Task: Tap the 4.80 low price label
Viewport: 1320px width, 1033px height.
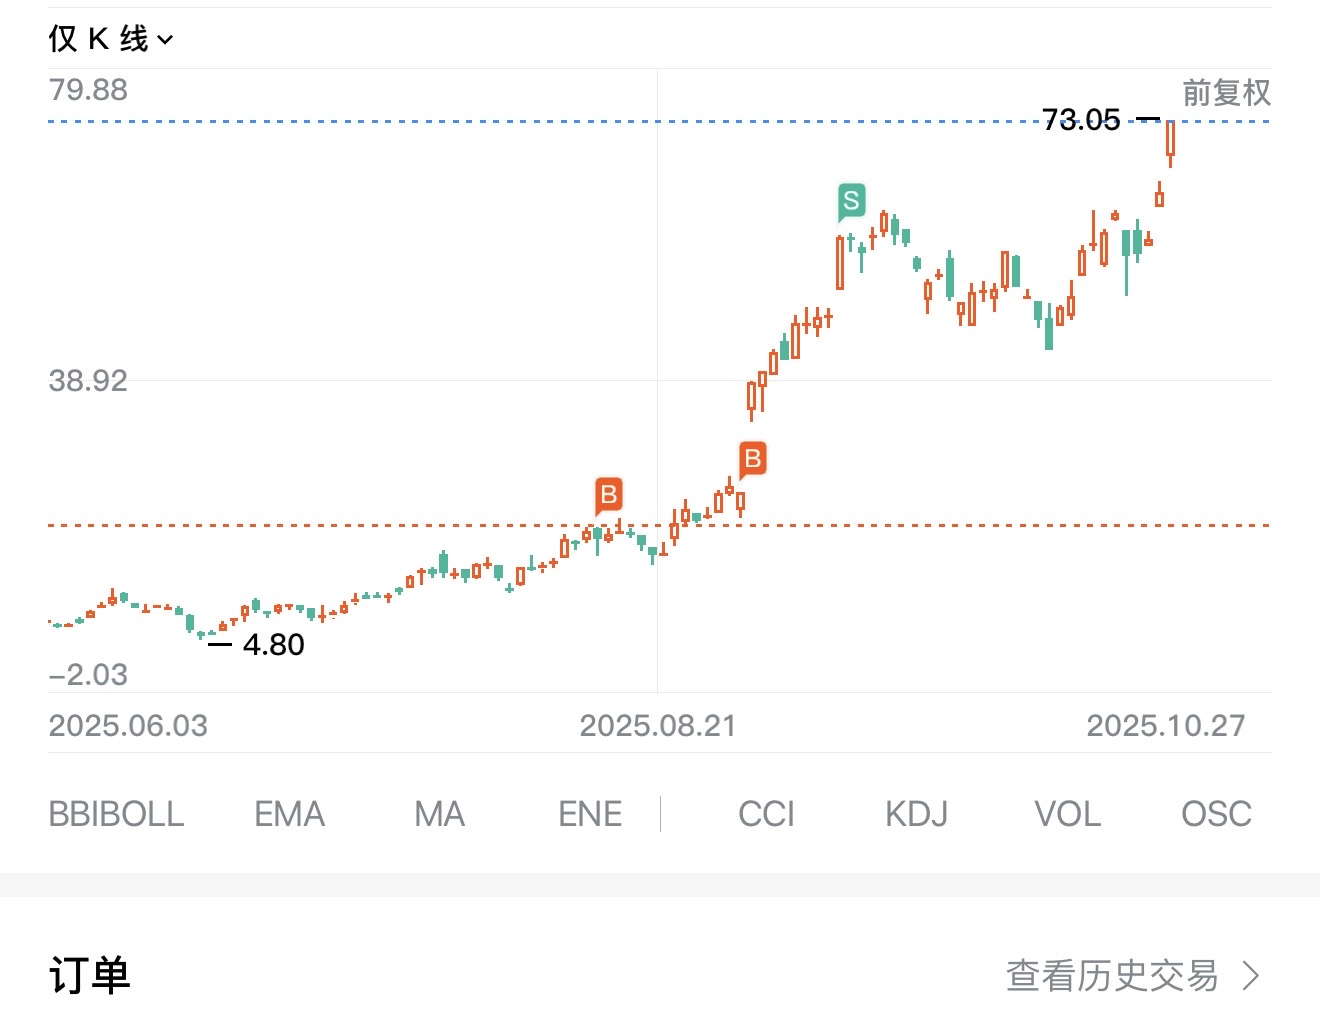Action: [273, 645]
